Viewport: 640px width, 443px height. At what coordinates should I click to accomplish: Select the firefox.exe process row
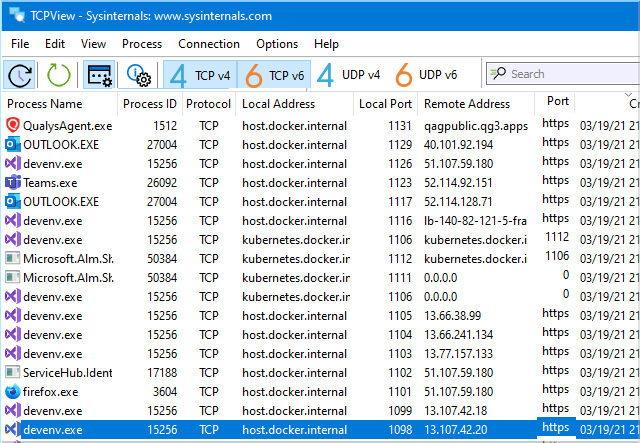click(x=52, y=391)
